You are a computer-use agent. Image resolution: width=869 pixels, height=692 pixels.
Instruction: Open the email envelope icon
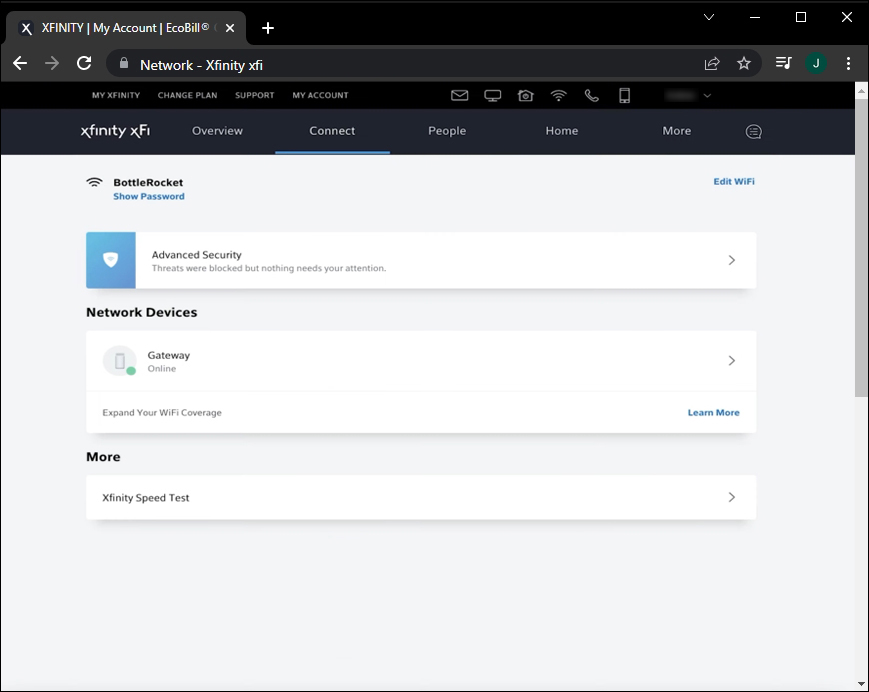pyautogui.click(x=459, y=96)
